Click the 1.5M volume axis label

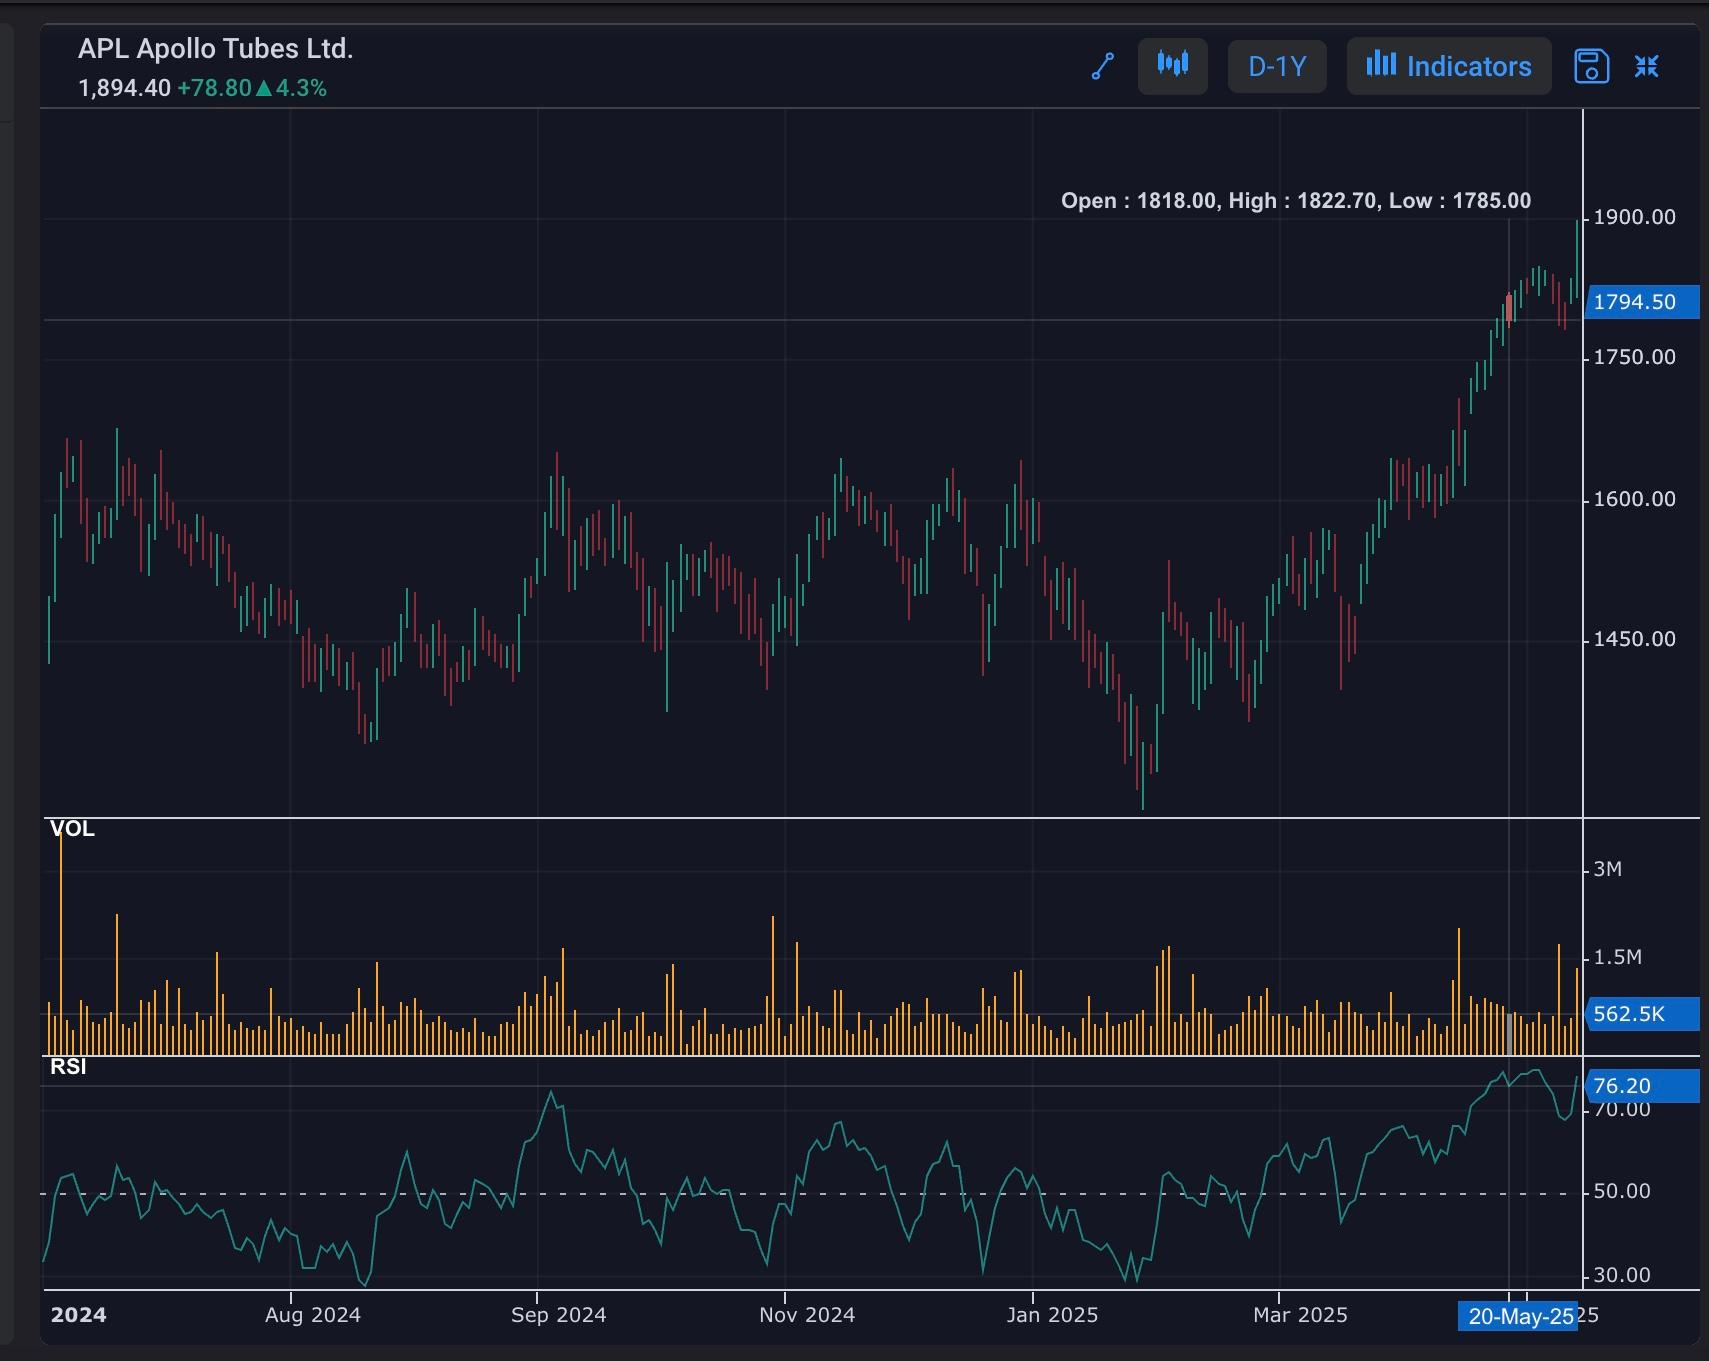[1617, 957]
